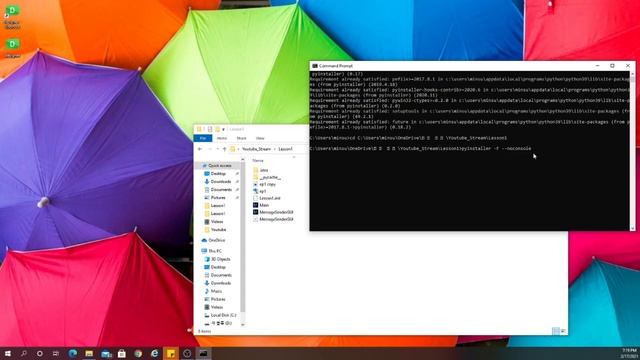Screen dimensions: 640x360
Task: Click New folder icon in Explorer title bar
Action: 217,129
